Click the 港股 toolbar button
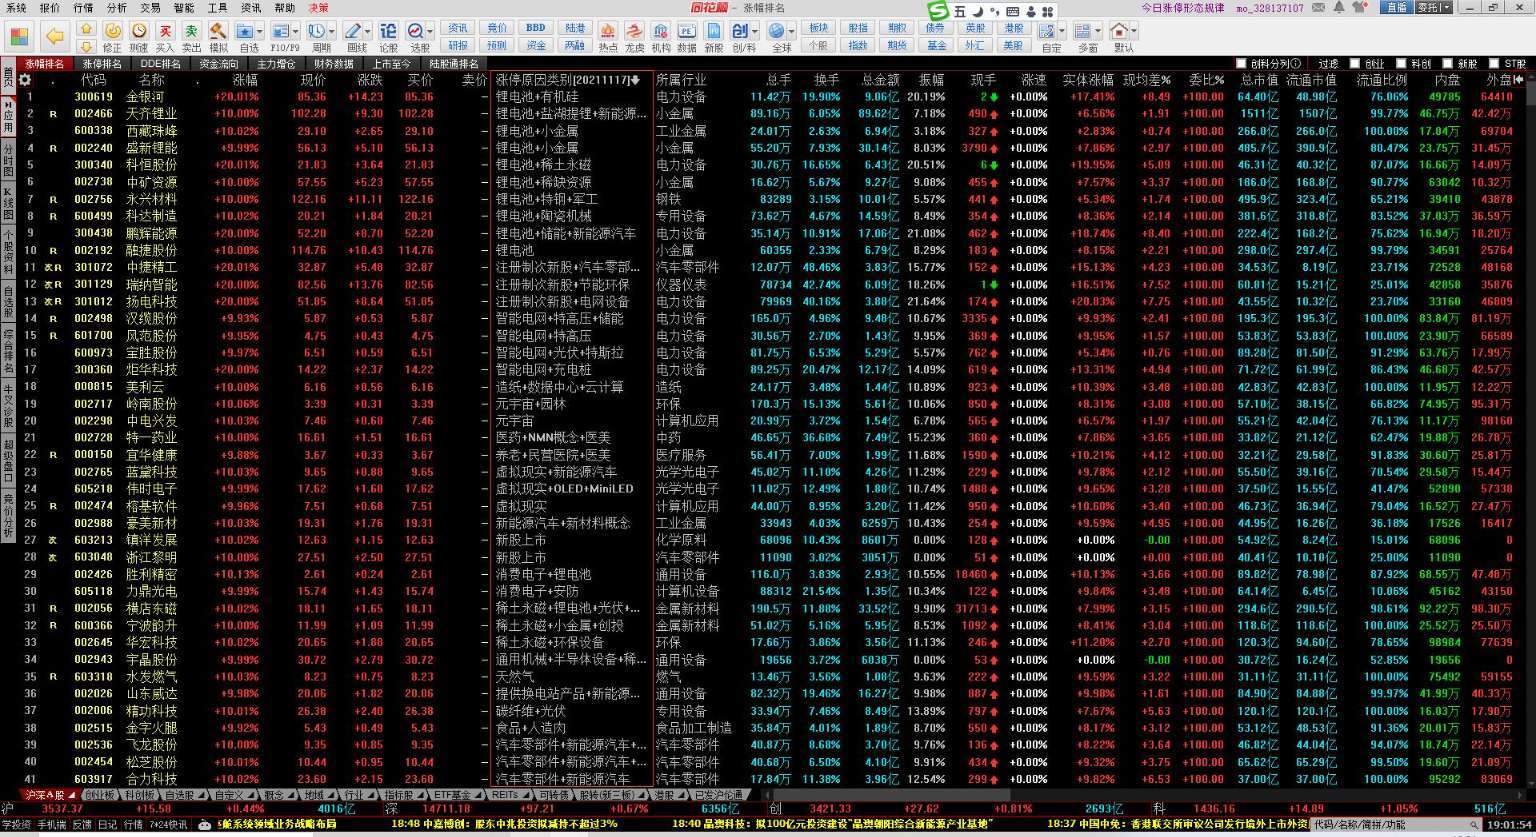 [x=1013, y=28]
